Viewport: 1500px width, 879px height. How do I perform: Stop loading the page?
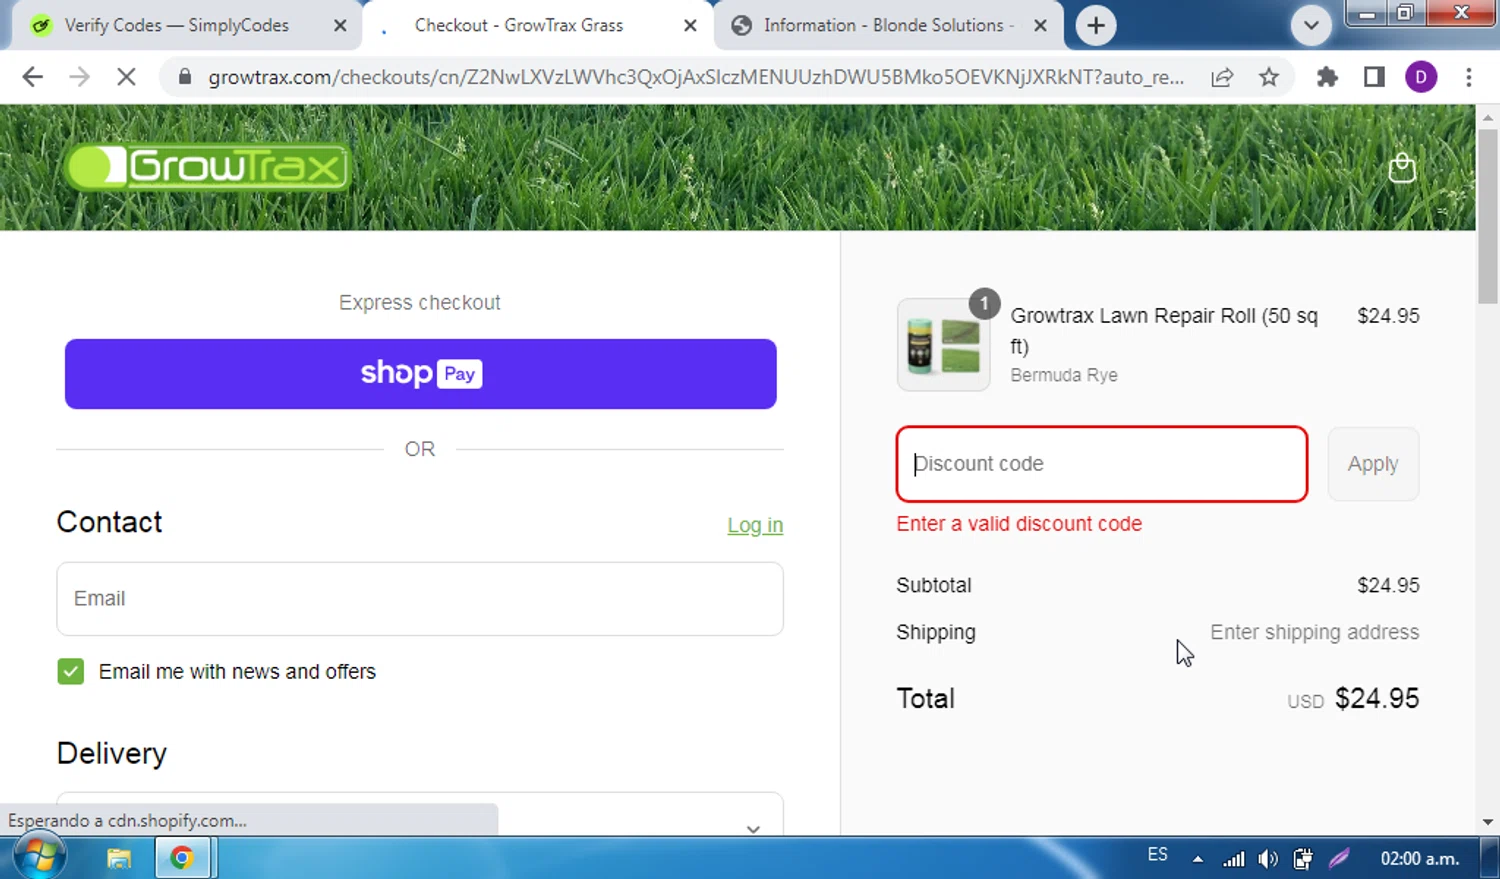click(126, 77)
